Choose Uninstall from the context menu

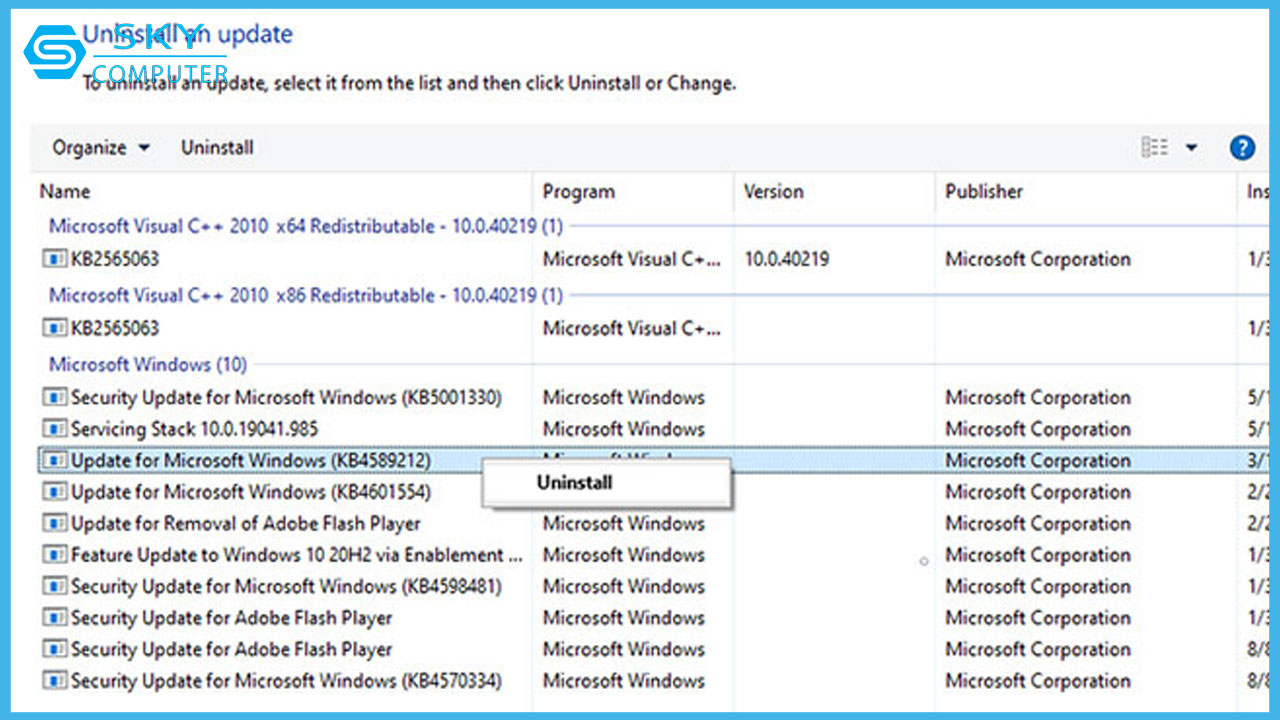click(x=573, y=482)
